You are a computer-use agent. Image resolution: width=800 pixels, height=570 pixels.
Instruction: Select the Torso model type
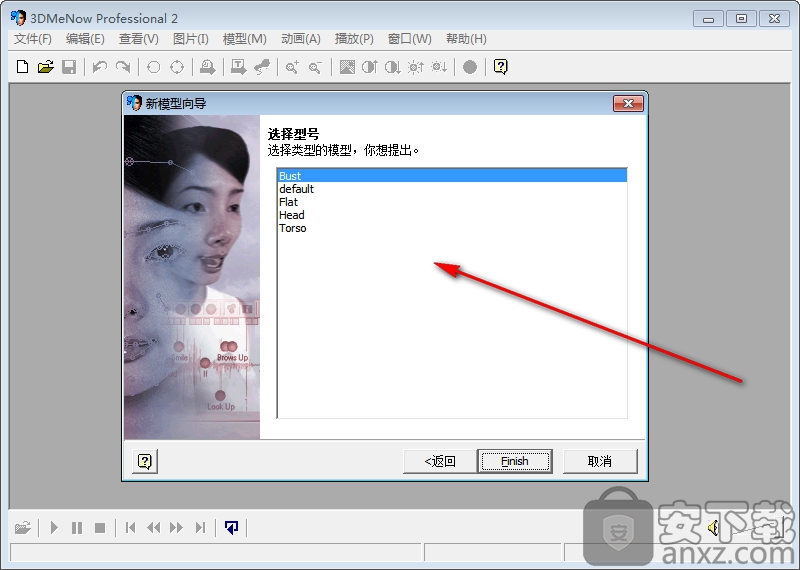pyautogui.click(x=452, y=228)
